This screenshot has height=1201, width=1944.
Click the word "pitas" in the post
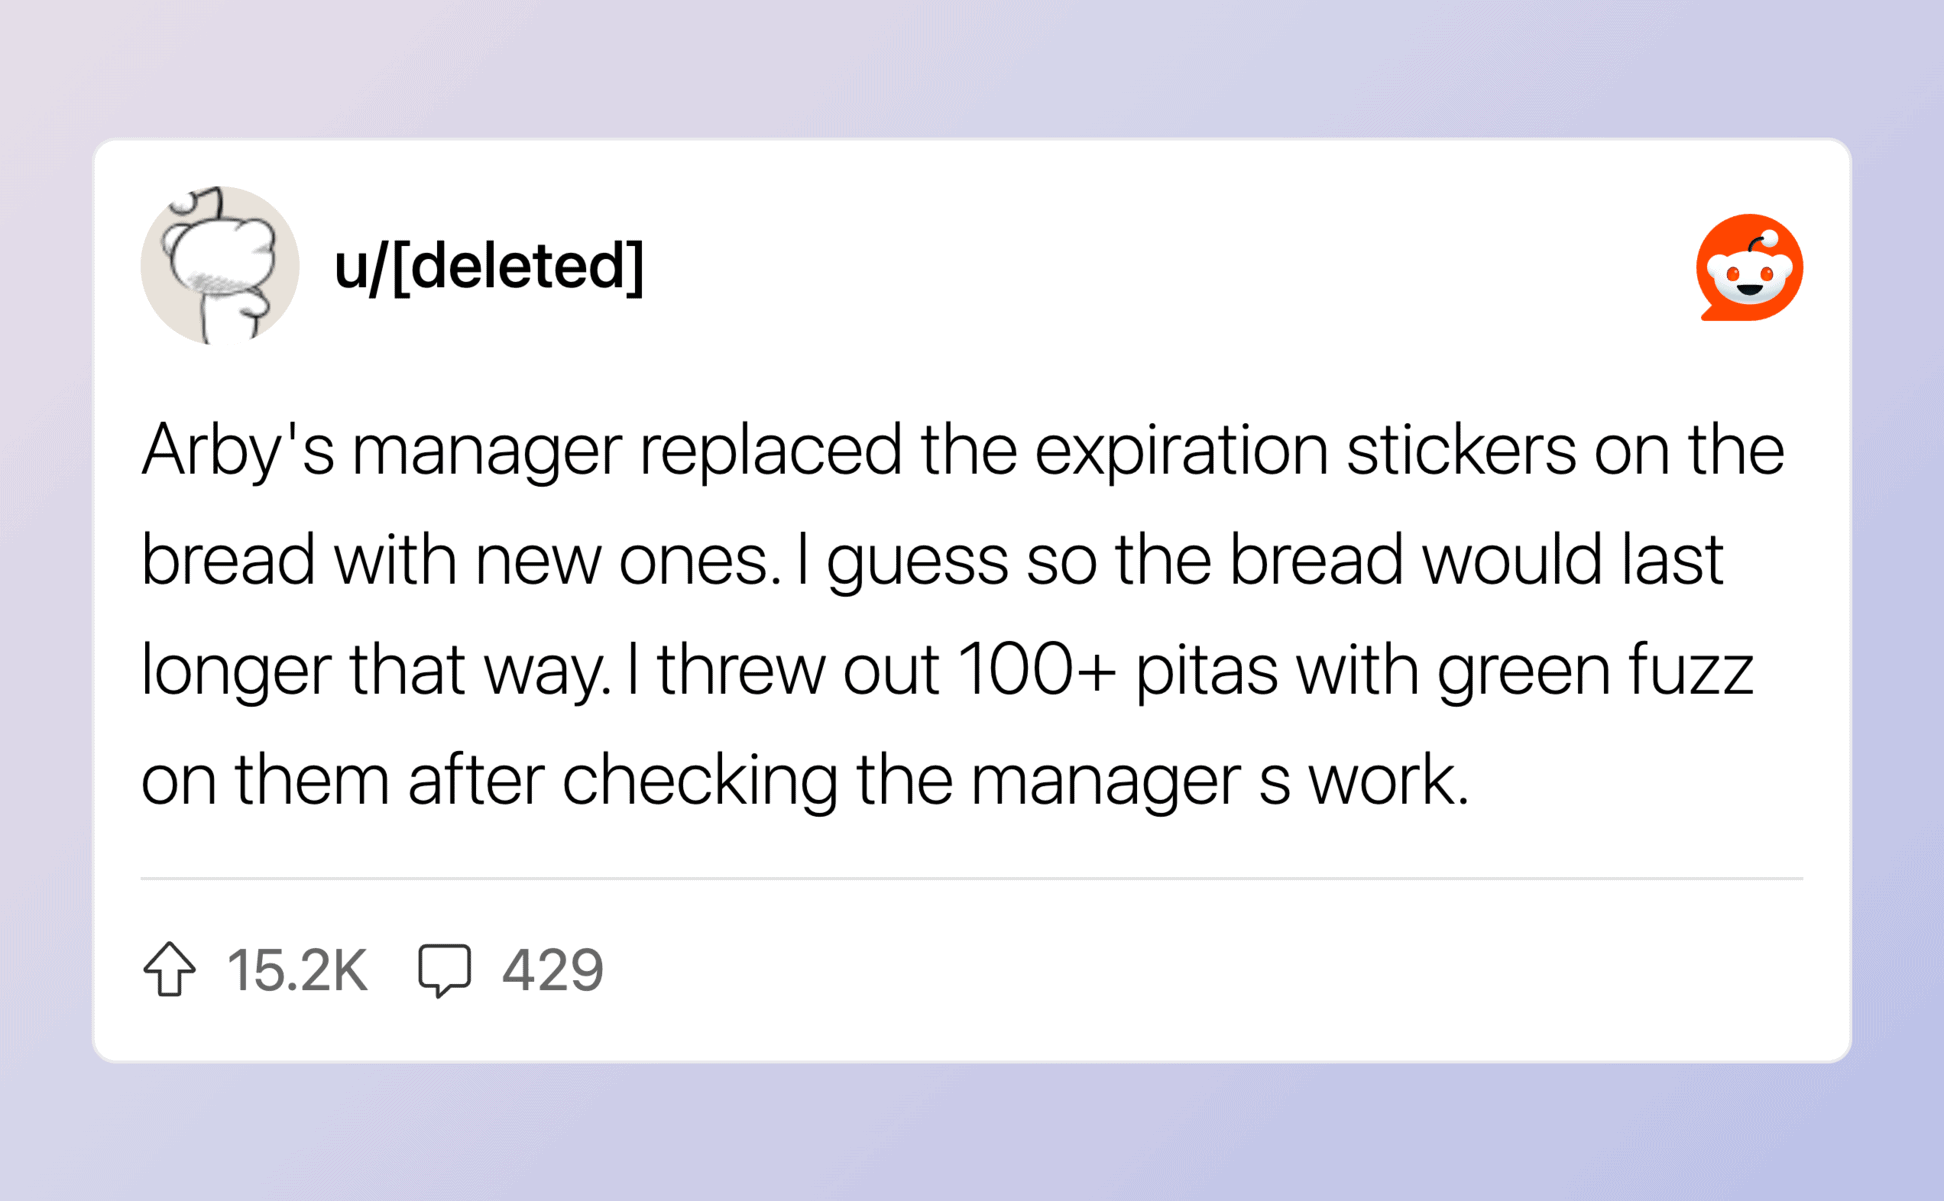1206,669
